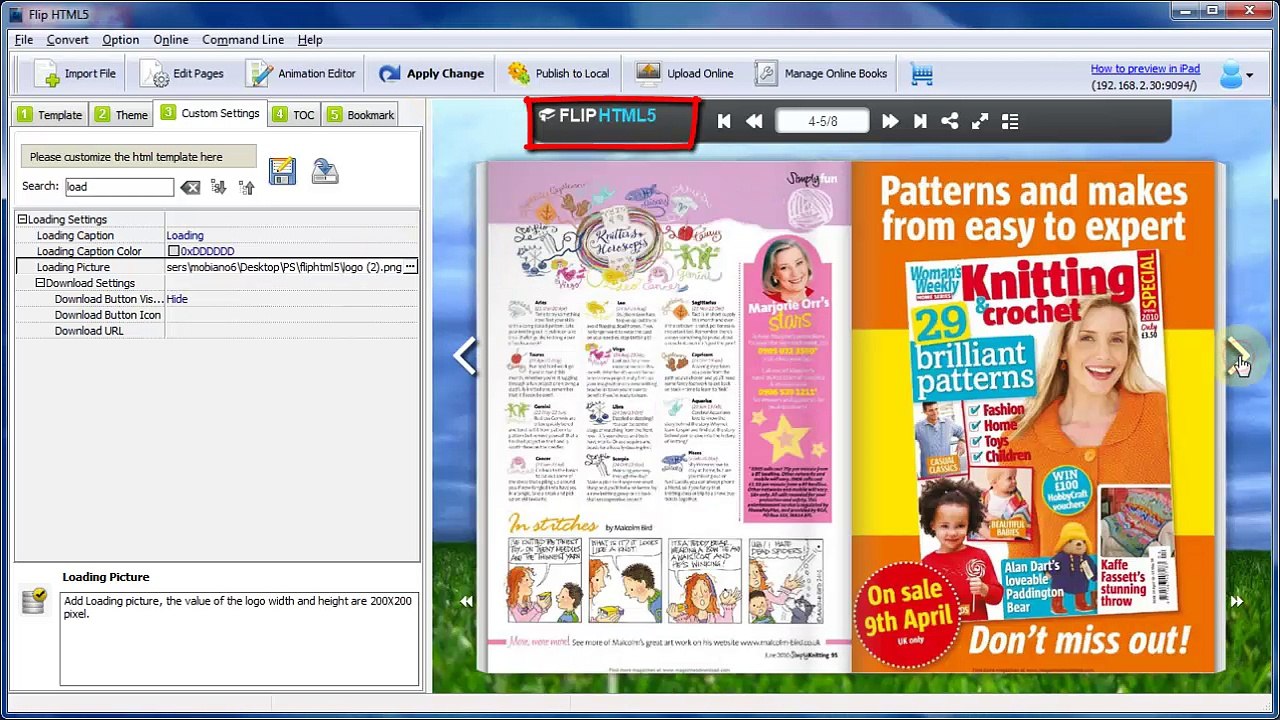Screen dimensions: 1280x720
Task: Click the Loading caption value
Action: (185, 235)
